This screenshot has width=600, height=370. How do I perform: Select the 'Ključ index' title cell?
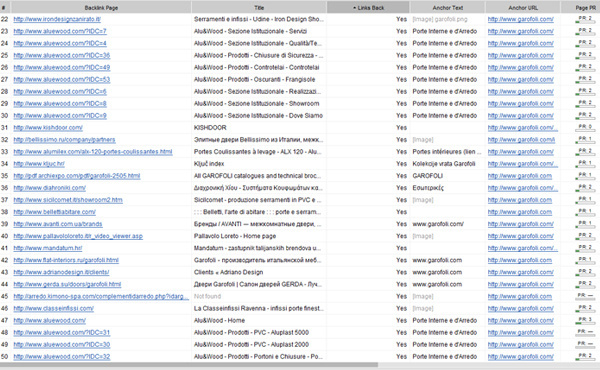[x=209, y=164]
